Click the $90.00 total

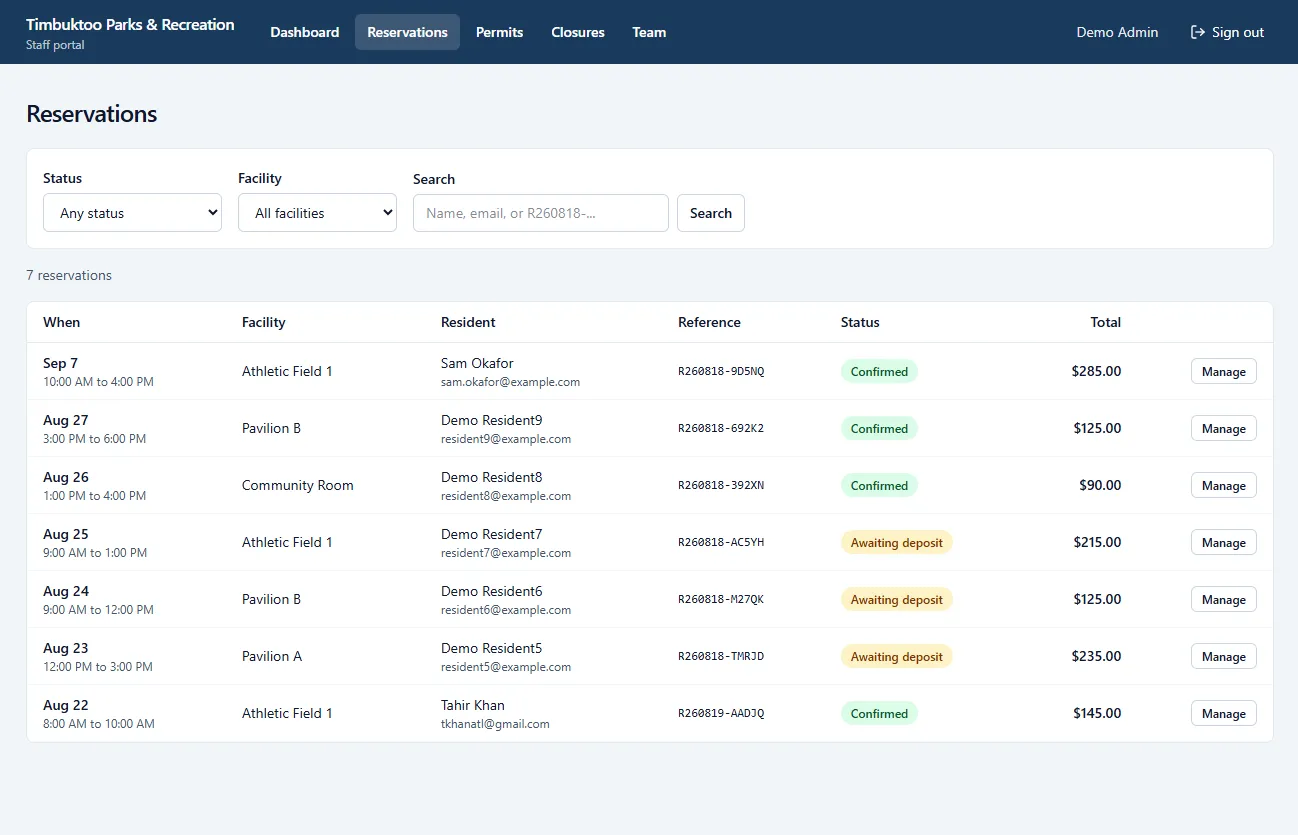[x=1100, y=485]
